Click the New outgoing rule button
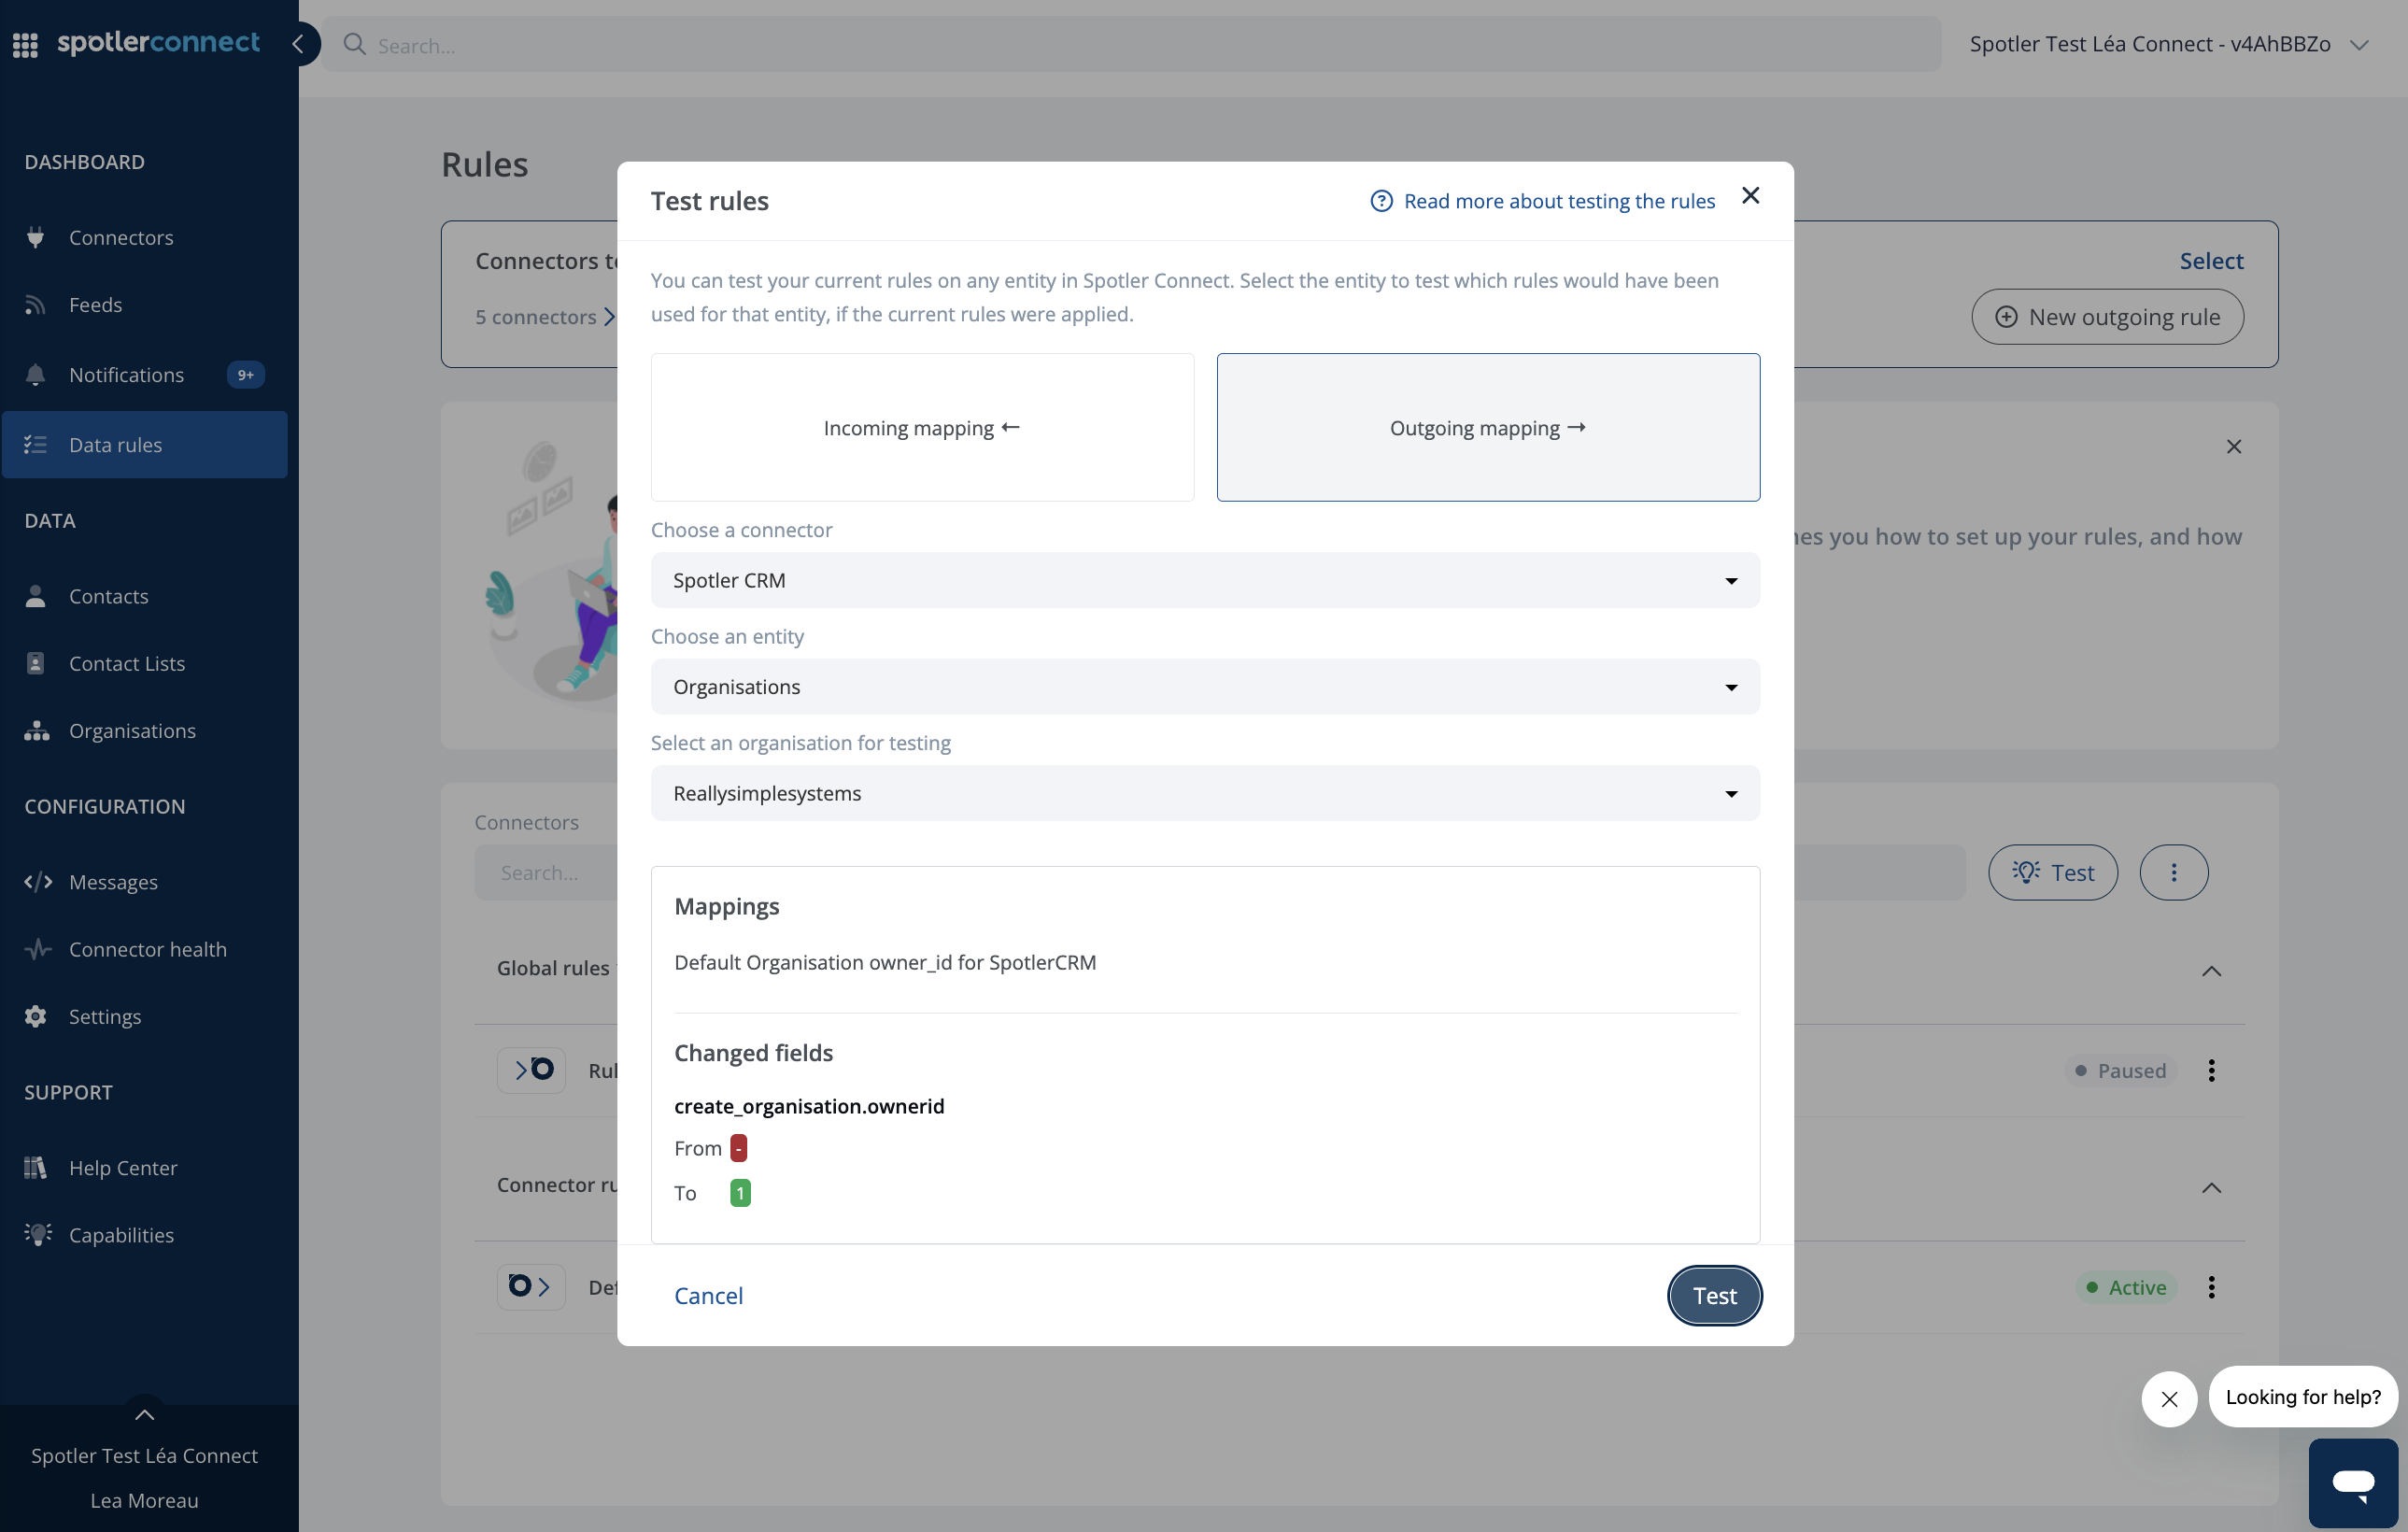Screen dimensions: 2408x1532 2108,316
